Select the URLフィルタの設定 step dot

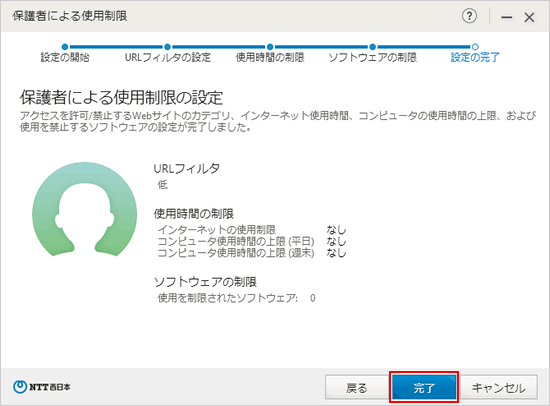pyautogui.click(x=167, y=47)
